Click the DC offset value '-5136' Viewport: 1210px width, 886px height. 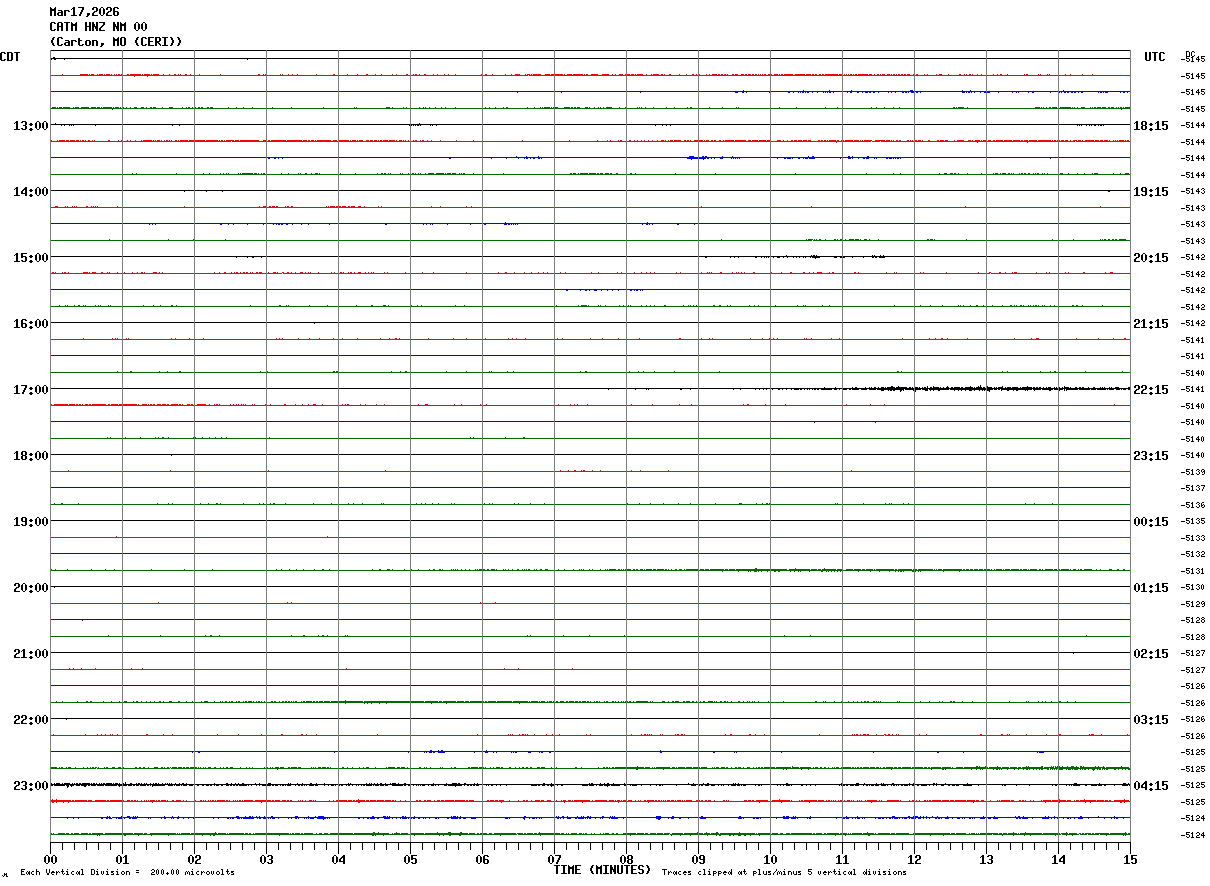pos(1193,505)
